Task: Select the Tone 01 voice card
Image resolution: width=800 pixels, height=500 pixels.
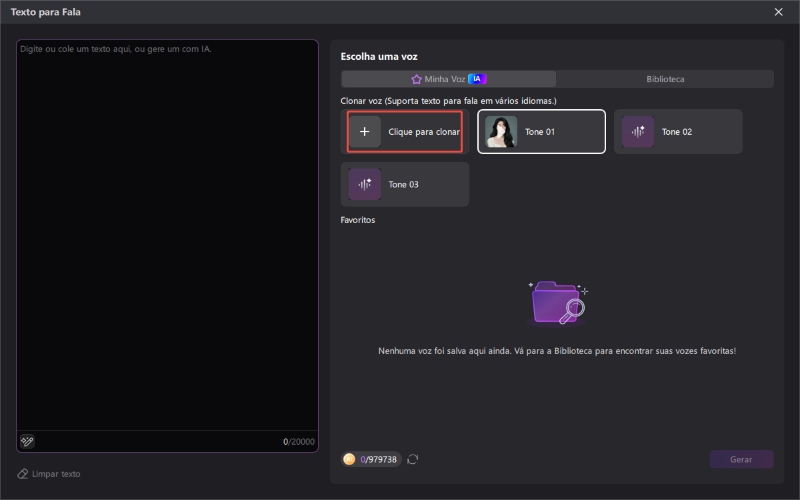Action: [x=541, y=132]
